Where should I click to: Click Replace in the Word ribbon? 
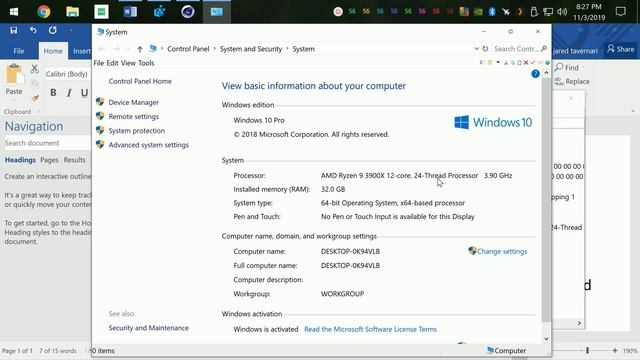[x=572, y=82]
